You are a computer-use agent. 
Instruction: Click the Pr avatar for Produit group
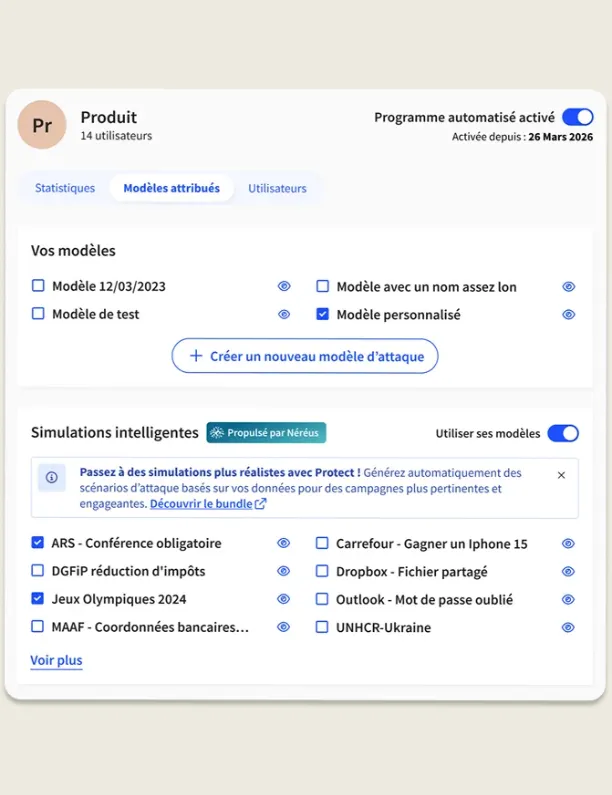(42, 125)
